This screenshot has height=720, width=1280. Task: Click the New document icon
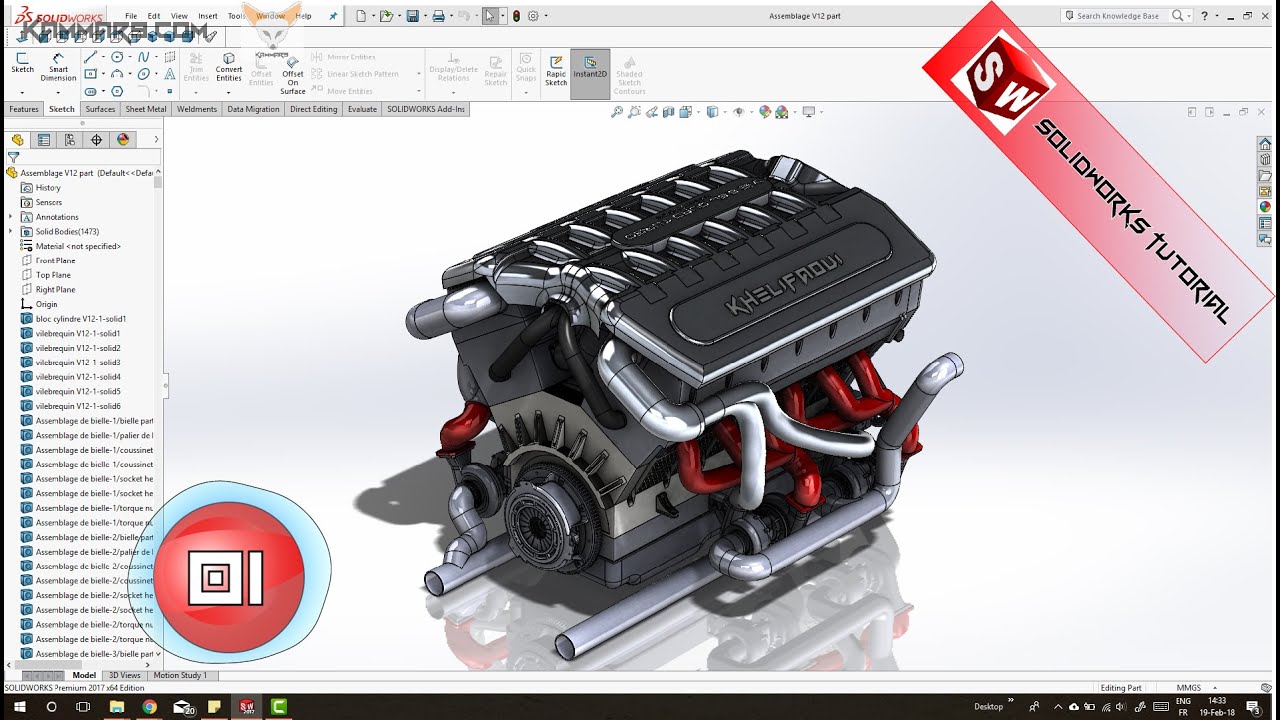coord(360,16)
